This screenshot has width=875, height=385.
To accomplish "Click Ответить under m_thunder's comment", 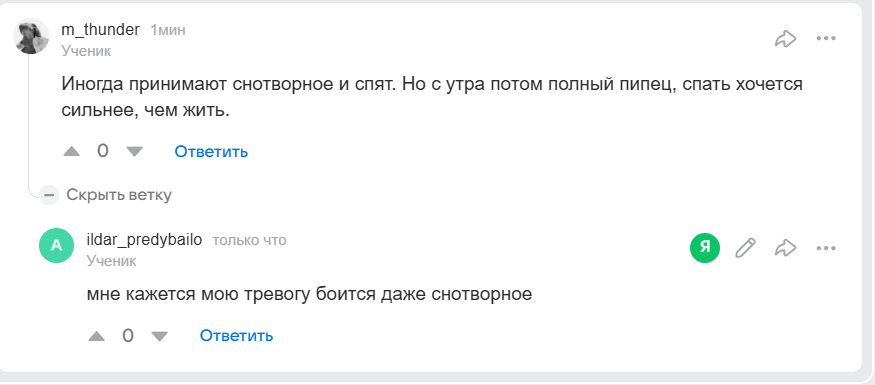I will [211, 151].
